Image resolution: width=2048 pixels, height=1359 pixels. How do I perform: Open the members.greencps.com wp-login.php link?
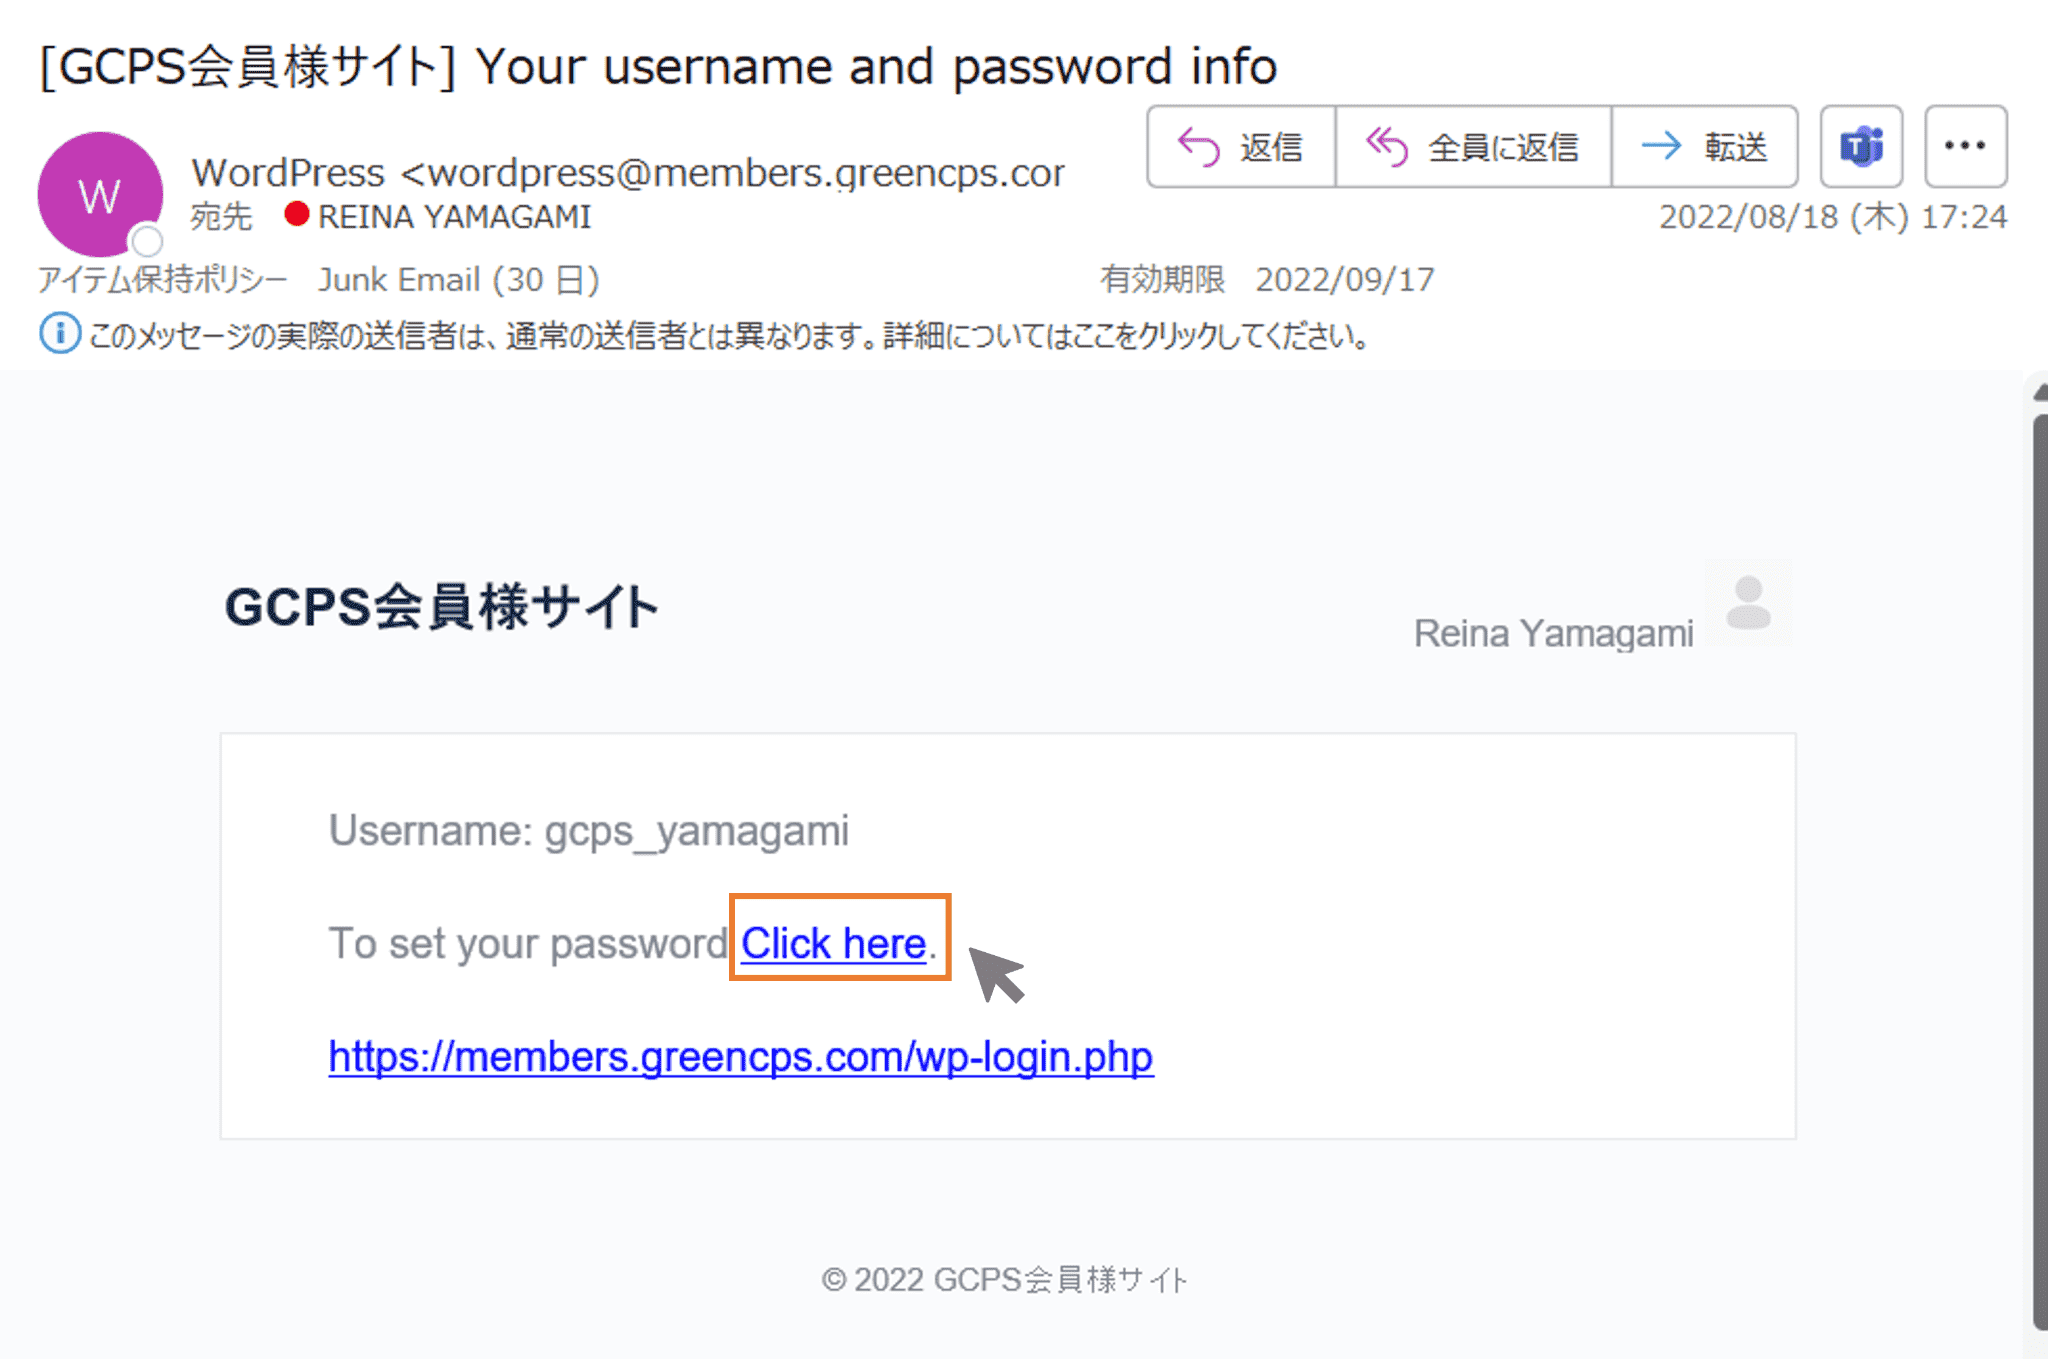point(740,1056)
